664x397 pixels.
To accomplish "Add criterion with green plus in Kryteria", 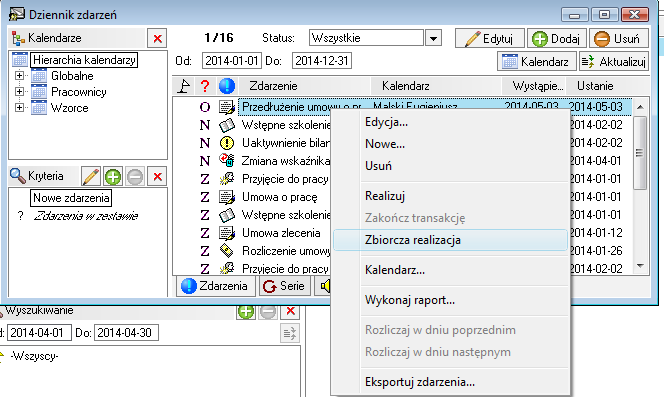I will point(113,177).
